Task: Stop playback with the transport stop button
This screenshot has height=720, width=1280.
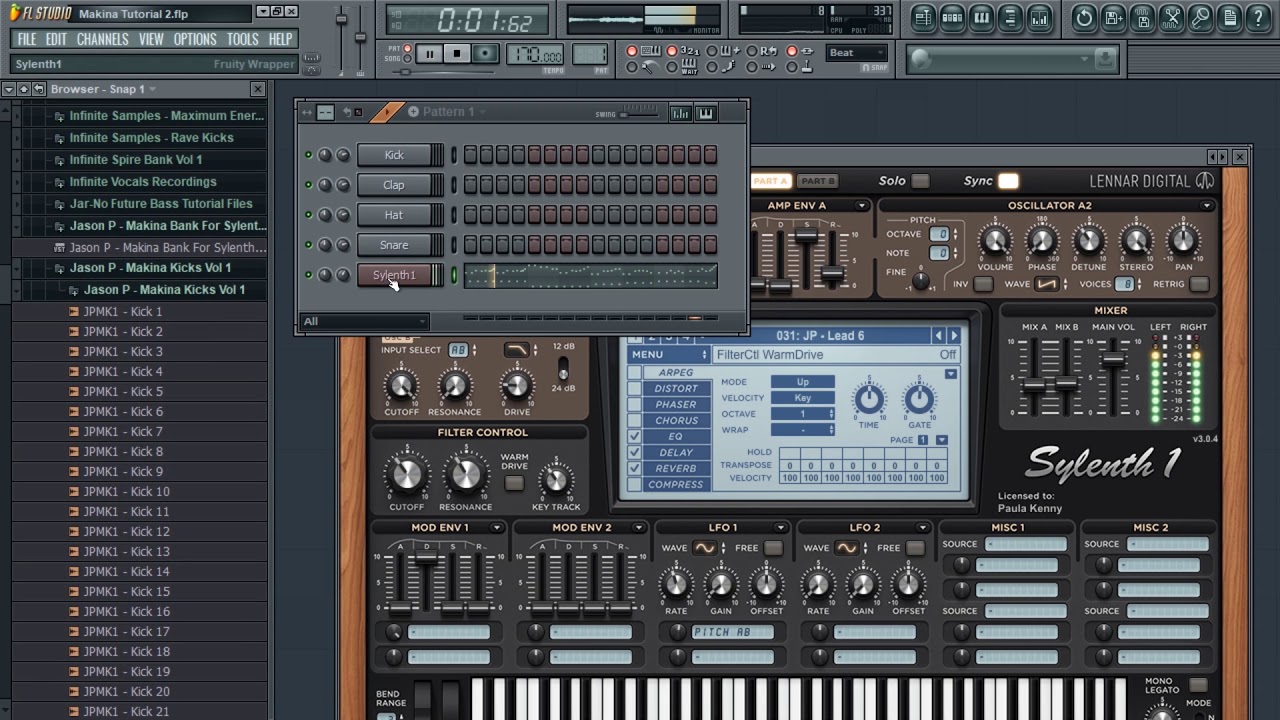Action: tap(457, 54)
